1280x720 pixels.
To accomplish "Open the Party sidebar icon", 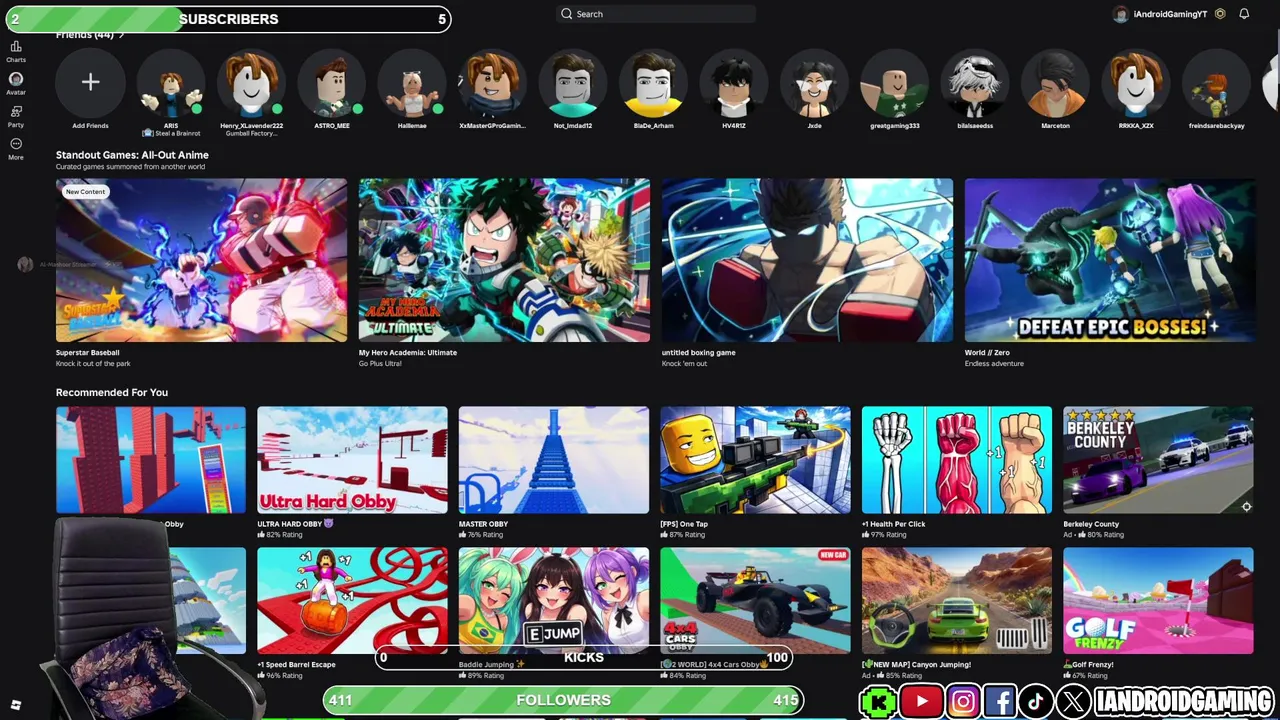I will (x=16, y=116).
